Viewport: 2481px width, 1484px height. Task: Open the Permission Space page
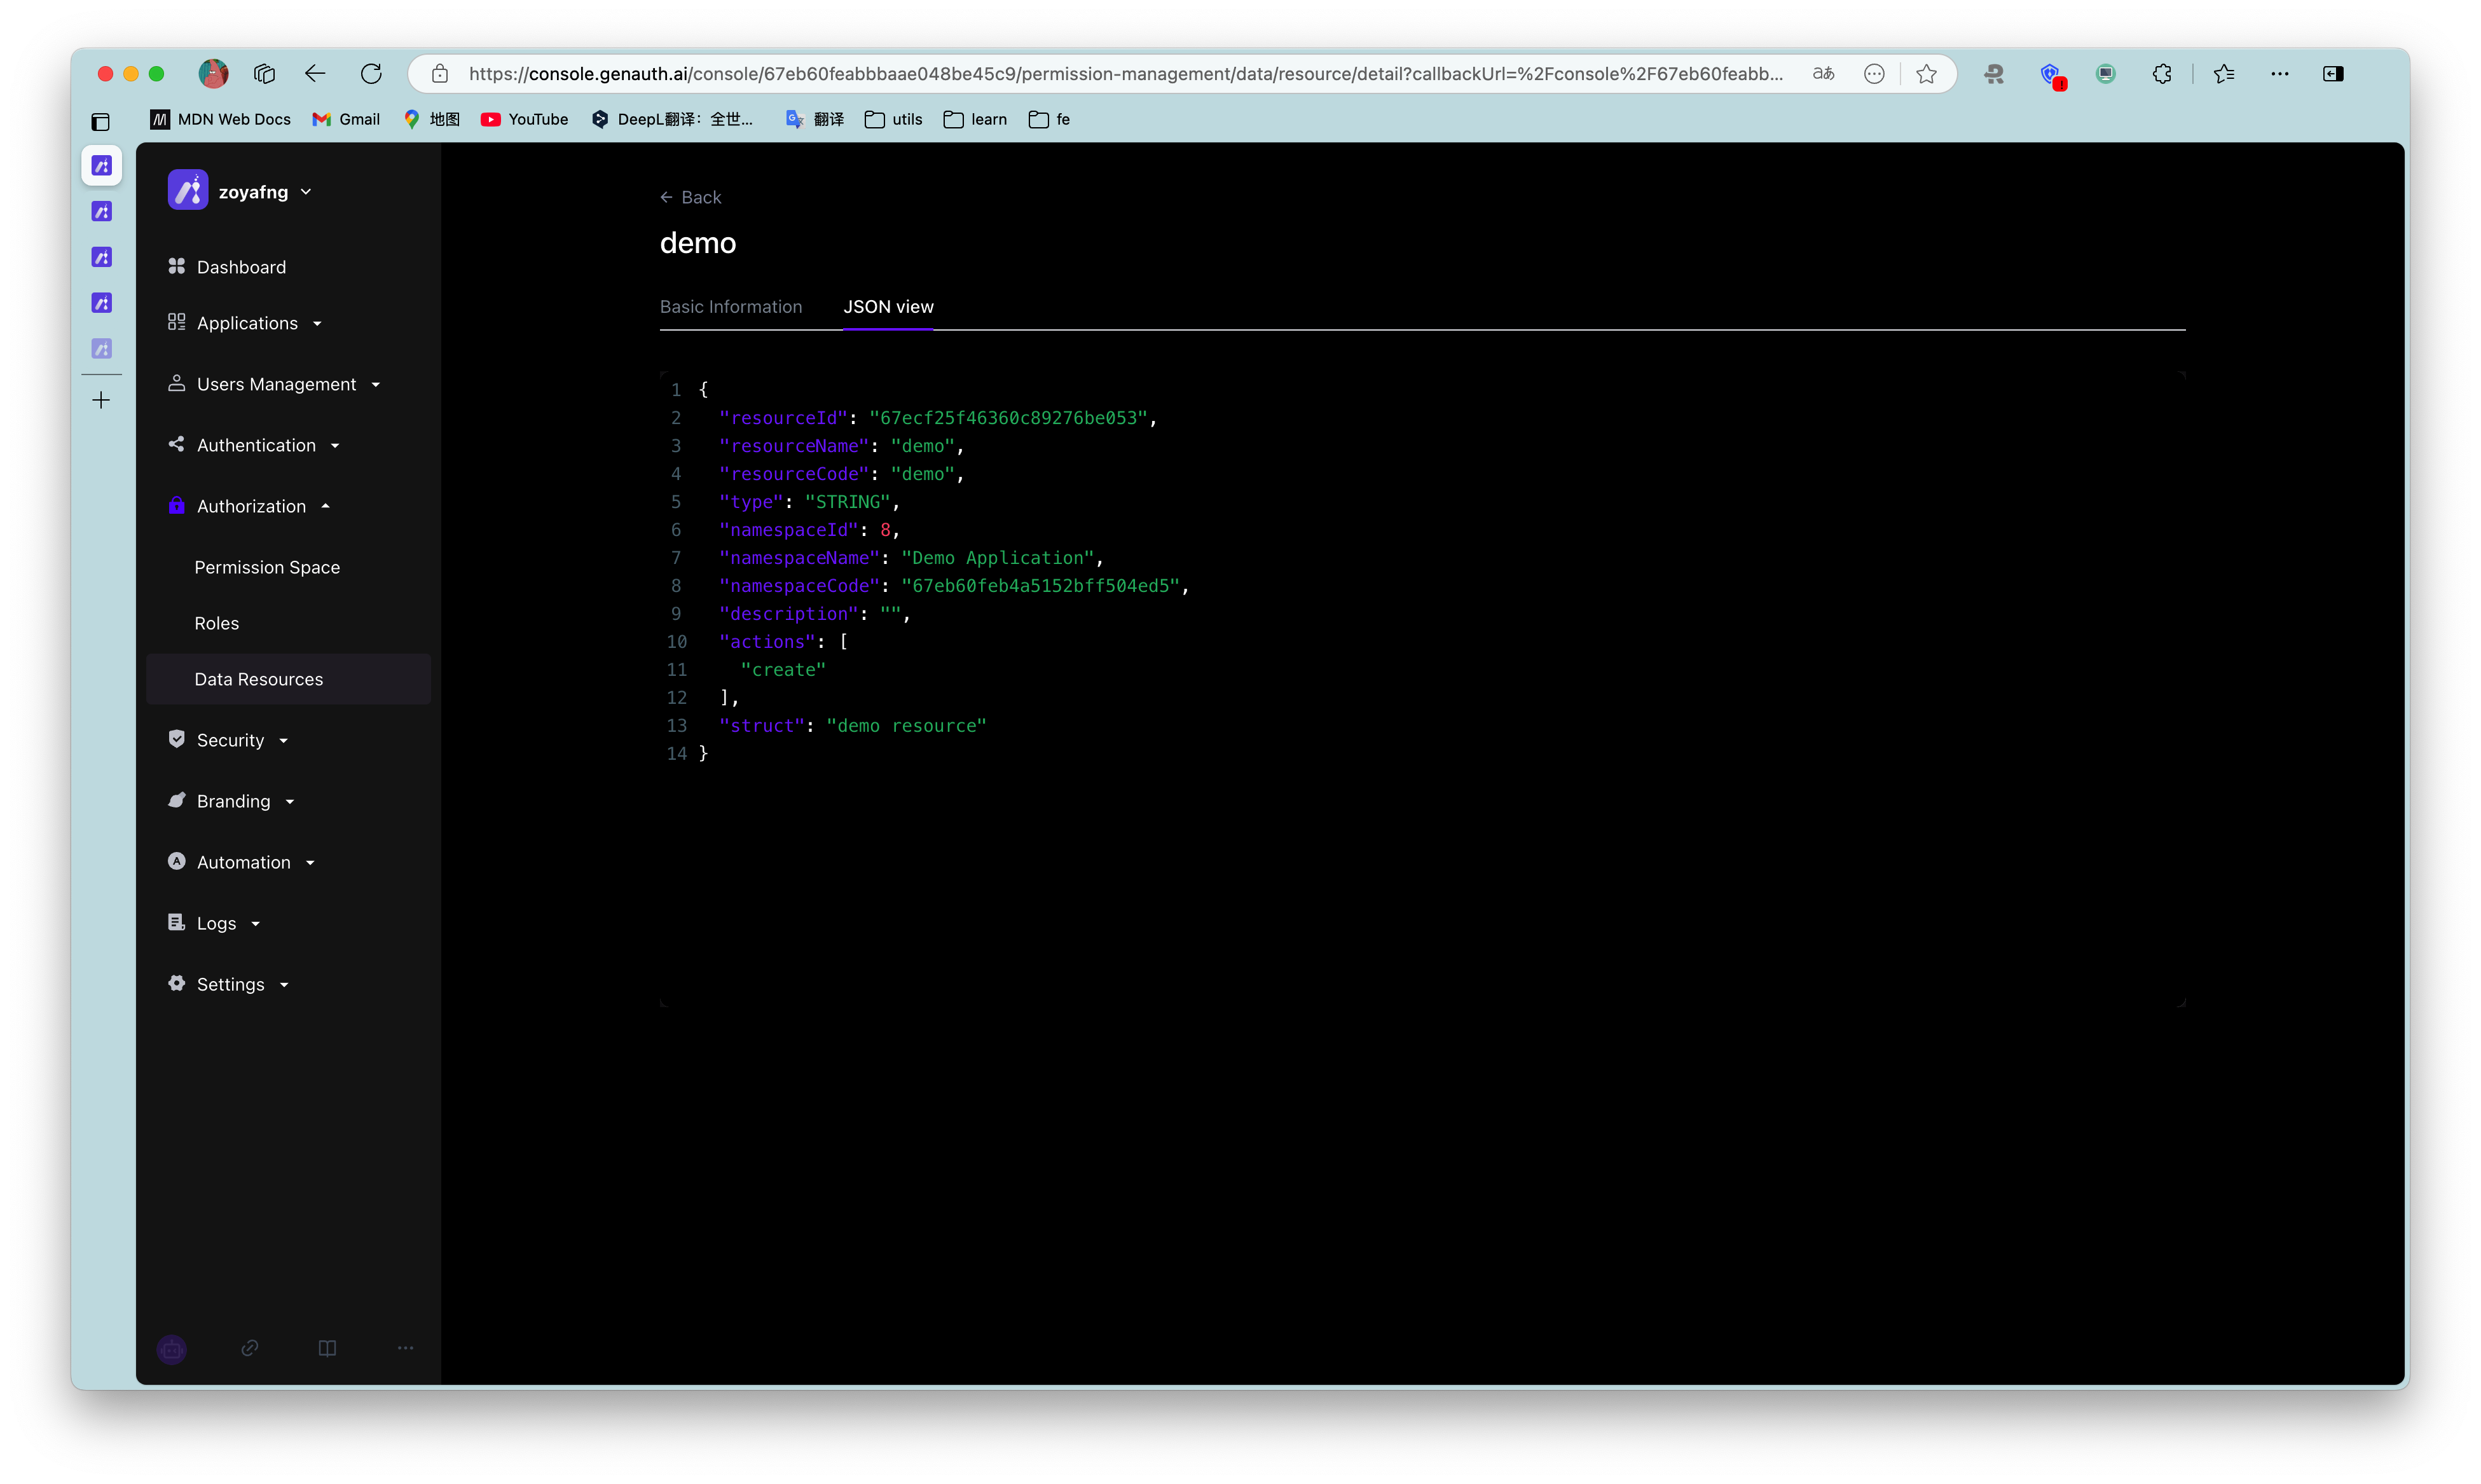tap(266, 567)
